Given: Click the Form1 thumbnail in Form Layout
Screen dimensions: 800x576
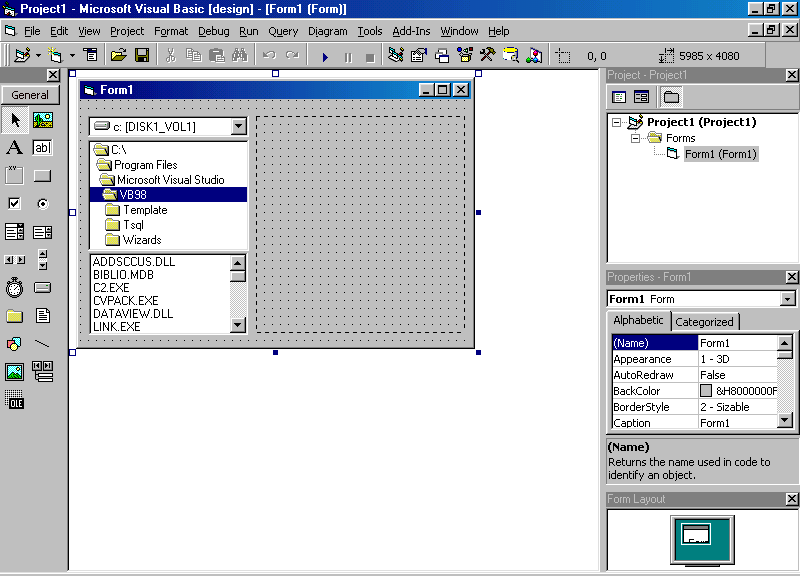Looking at the screenshot, I should [x=695, y=534].
